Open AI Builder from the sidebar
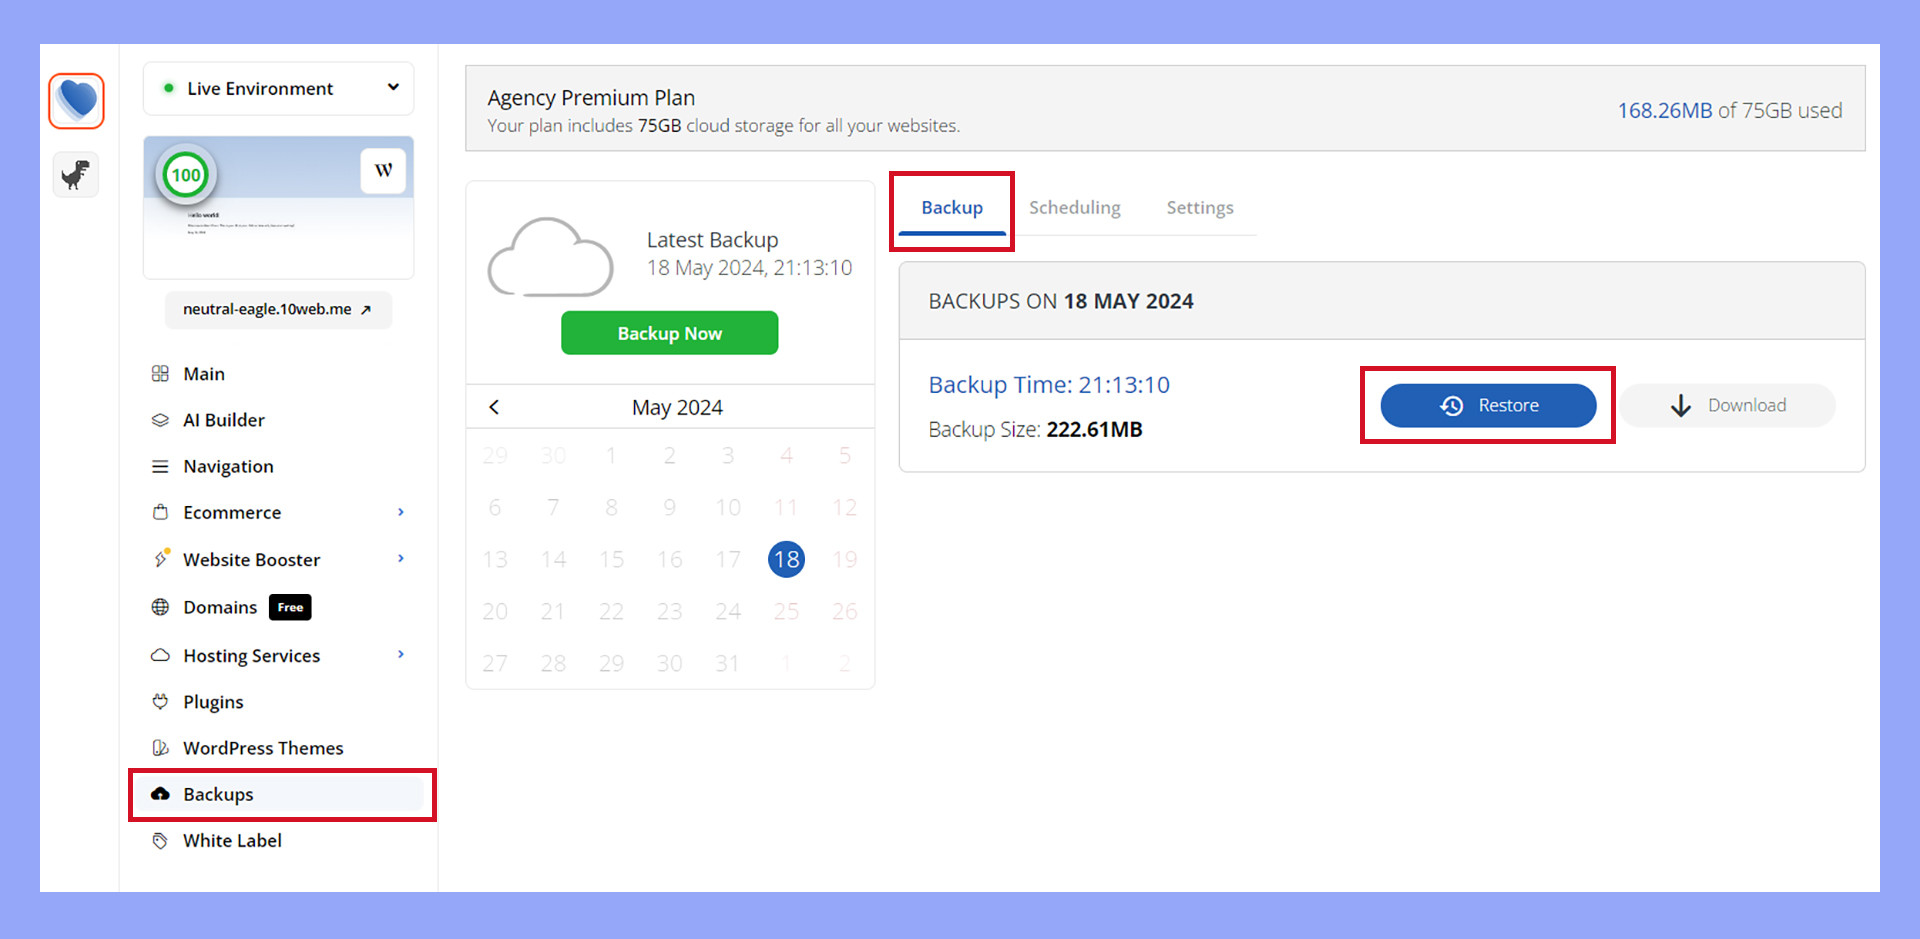The image size is (1920, 939). tap(162, 420)
